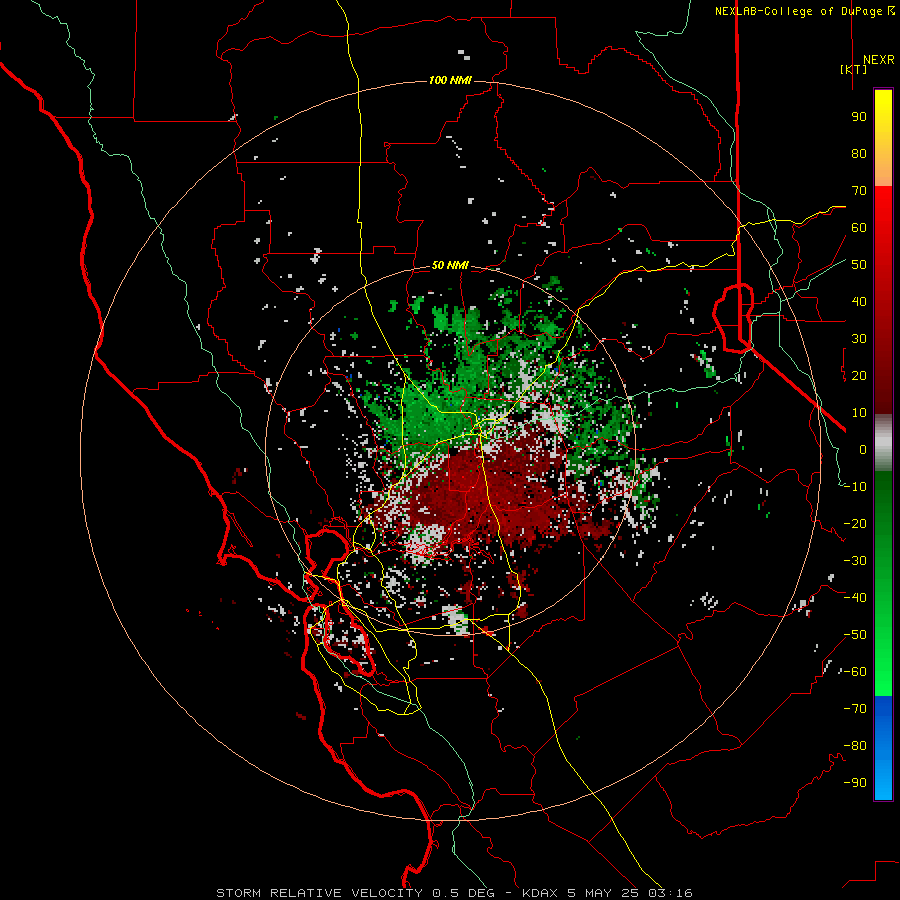Click the -40 value on velocity scale
Viewport: 900px width, 900px height.
[x=855, y=598]
